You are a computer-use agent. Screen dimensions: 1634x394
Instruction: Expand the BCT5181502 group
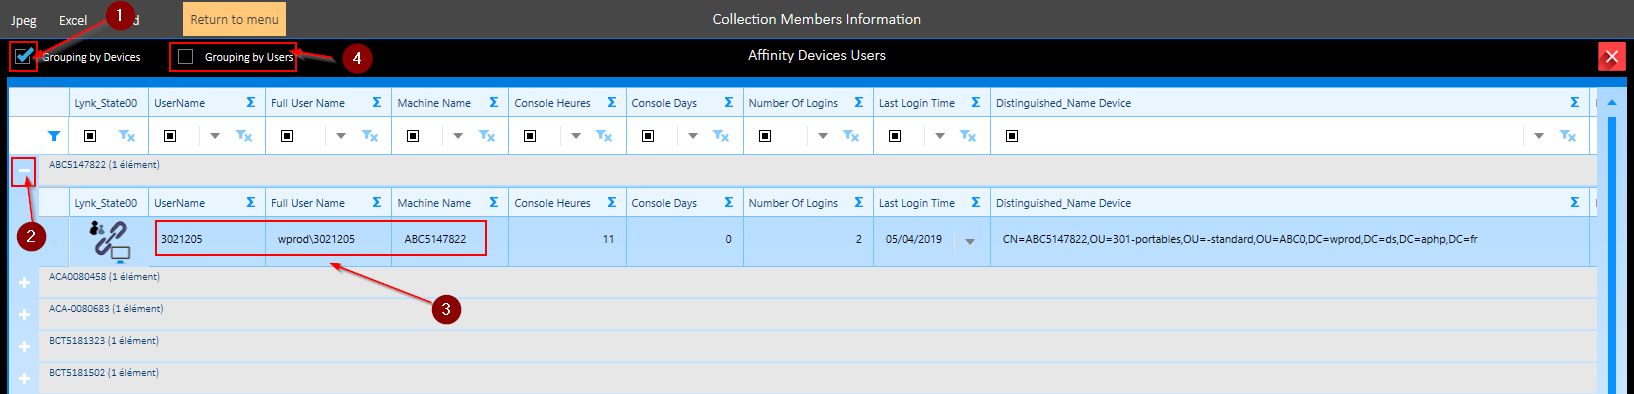(x=24, y=379)
